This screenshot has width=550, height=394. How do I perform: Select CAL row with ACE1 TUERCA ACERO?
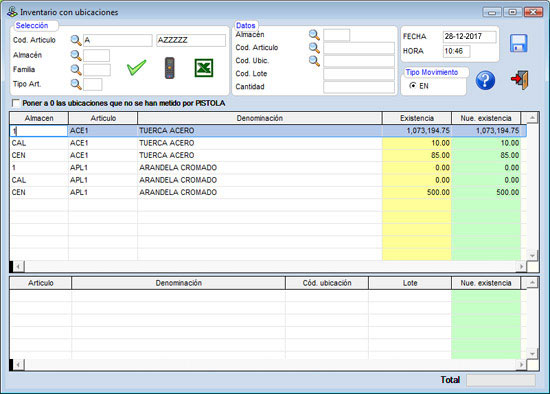coord(268,143)
